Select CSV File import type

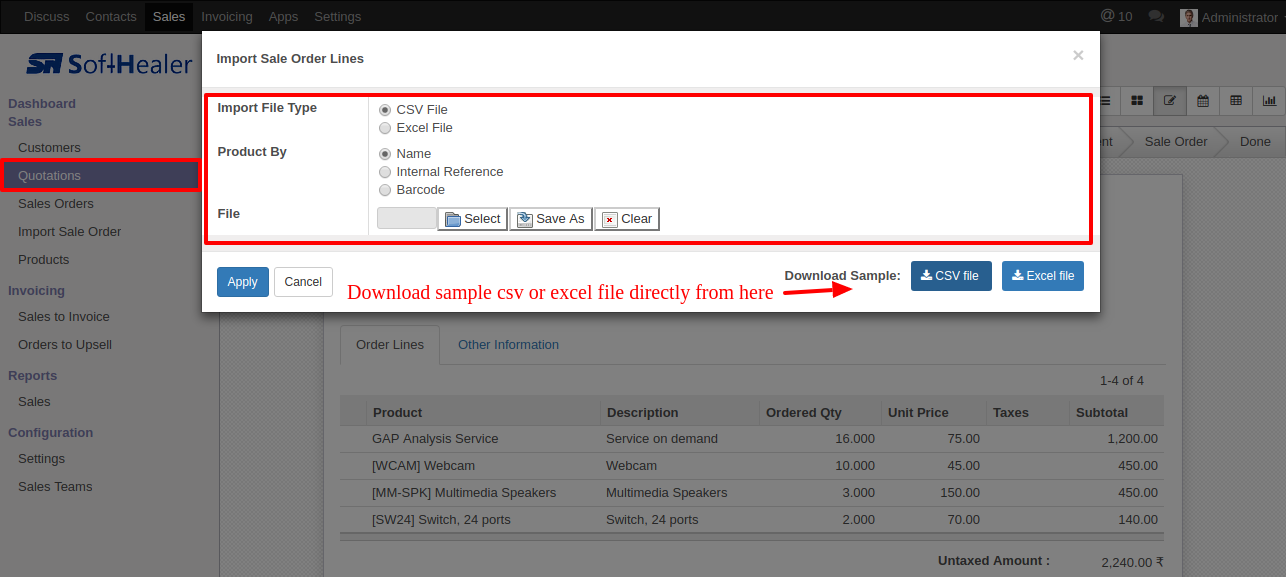point(385,110)
